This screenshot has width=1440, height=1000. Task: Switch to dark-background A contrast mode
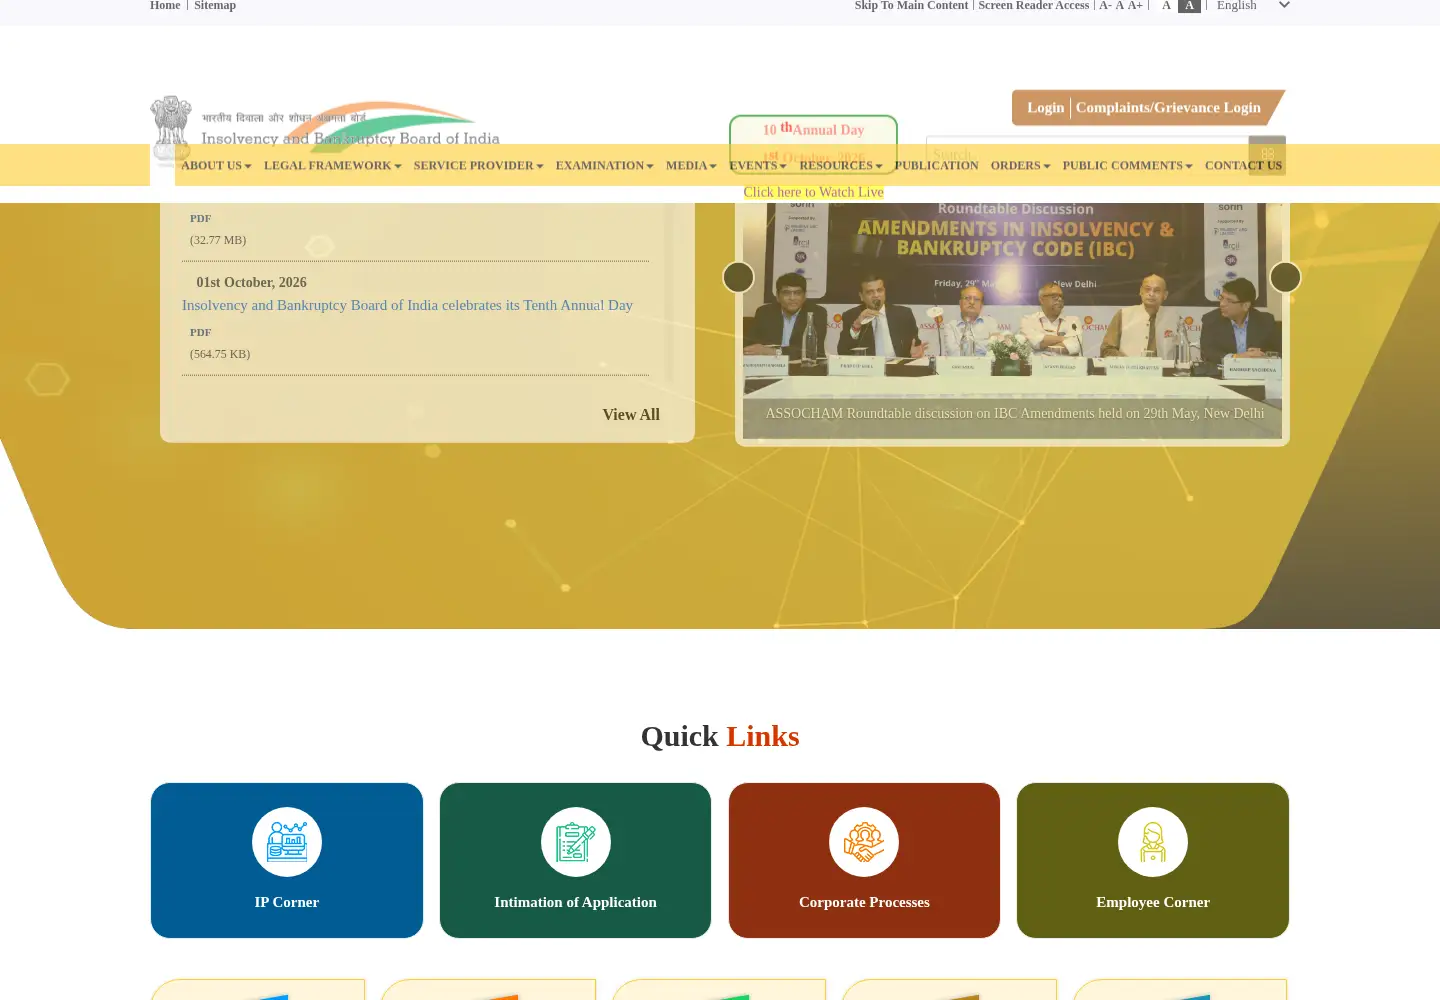pyautogui.click(x=1189, y=5)
